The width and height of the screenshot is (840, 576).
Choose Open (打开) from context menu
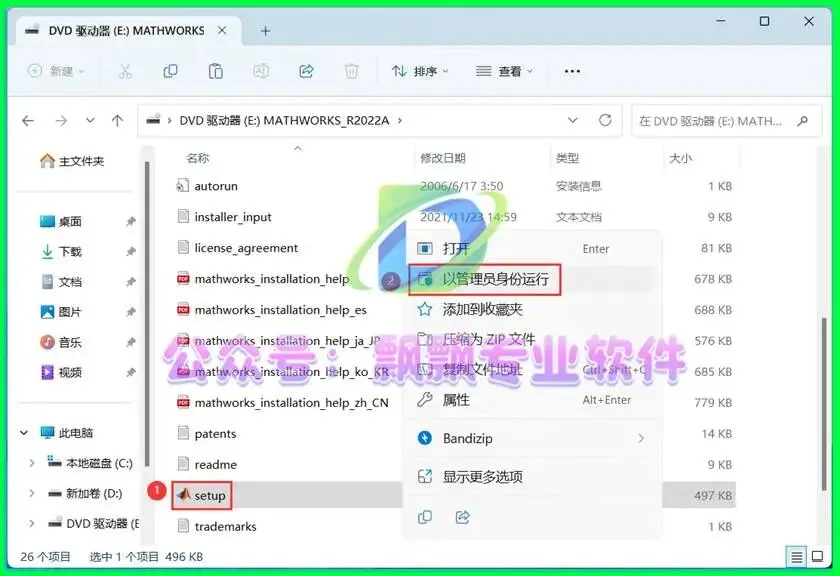pyautogui.click(x=534, y=249)
